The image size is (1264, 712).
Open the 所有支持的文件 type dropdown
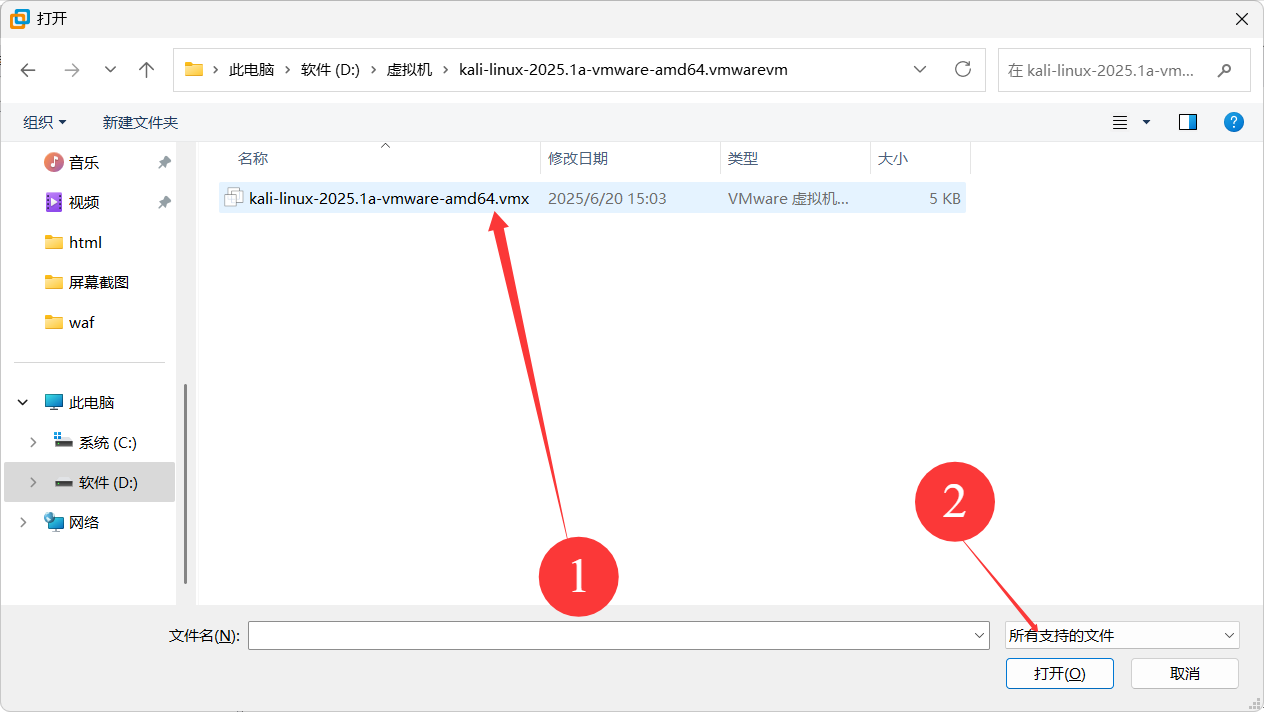pyautogui.click(x=1122, y=635)
